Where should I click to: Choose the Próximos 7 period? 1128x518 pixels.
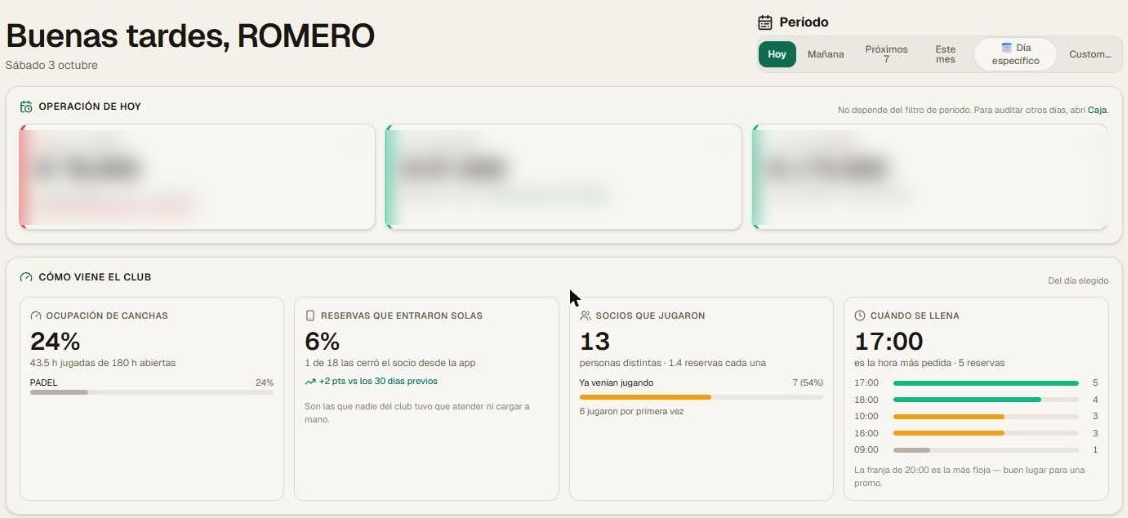(x=886, y=54)
